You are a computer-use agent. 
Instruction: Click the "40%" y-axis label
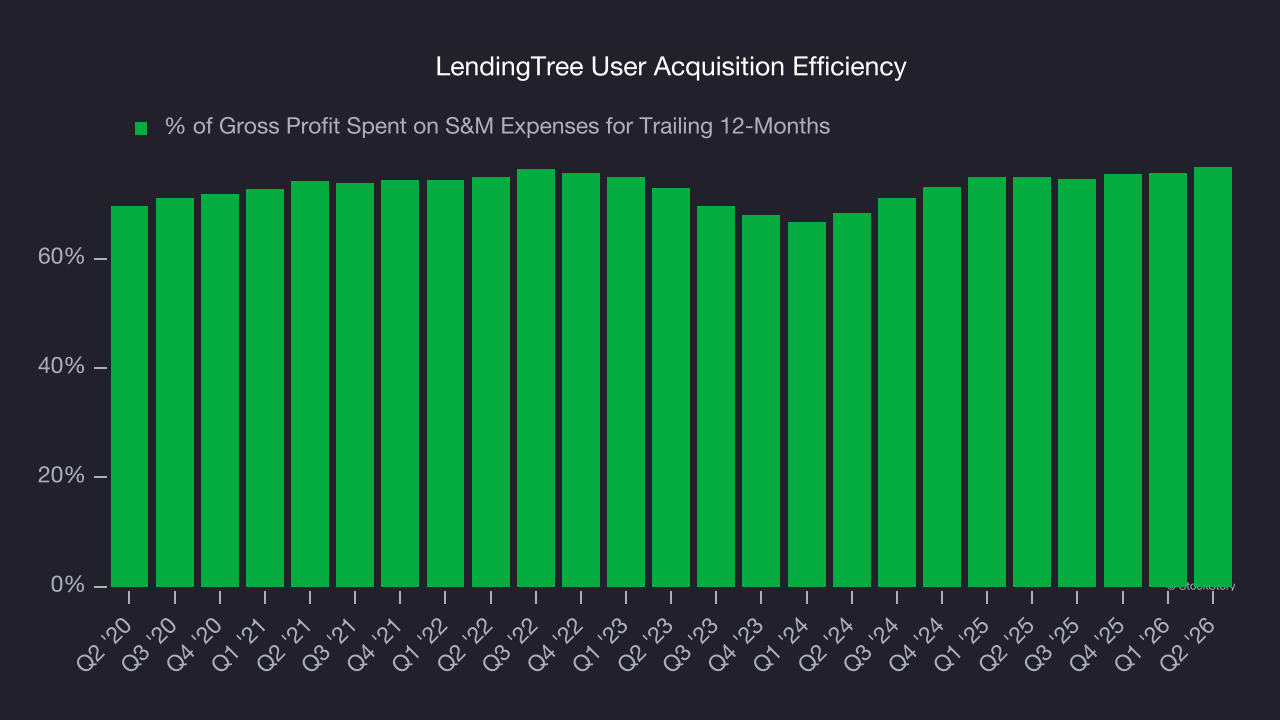(x=60, y=367)
